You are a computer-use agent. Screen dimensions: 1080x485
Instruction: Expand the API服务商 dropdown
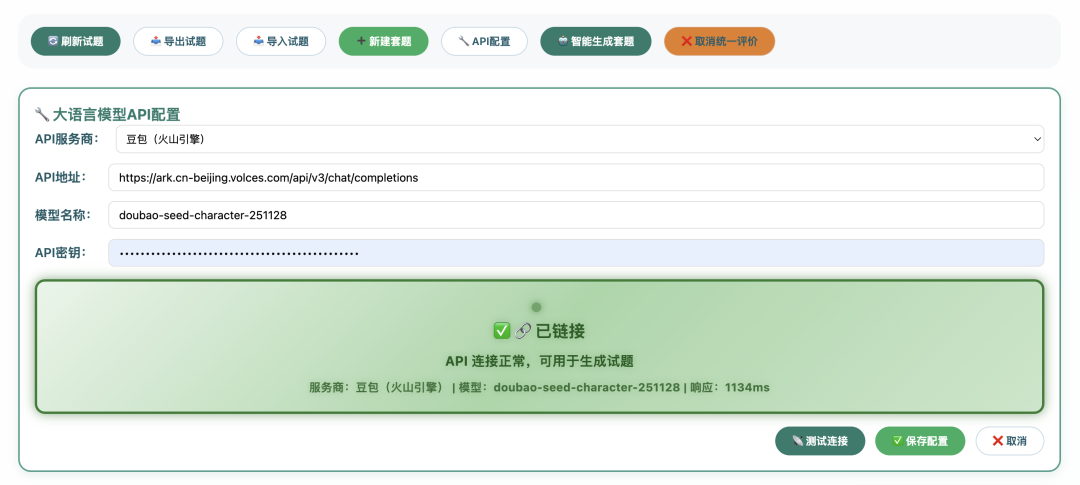click(x=580, y=139)
